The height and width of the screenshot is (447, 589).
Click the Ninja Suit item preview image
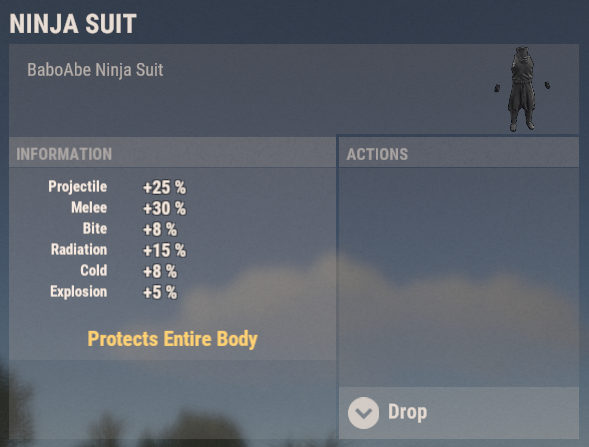point(522,89)
